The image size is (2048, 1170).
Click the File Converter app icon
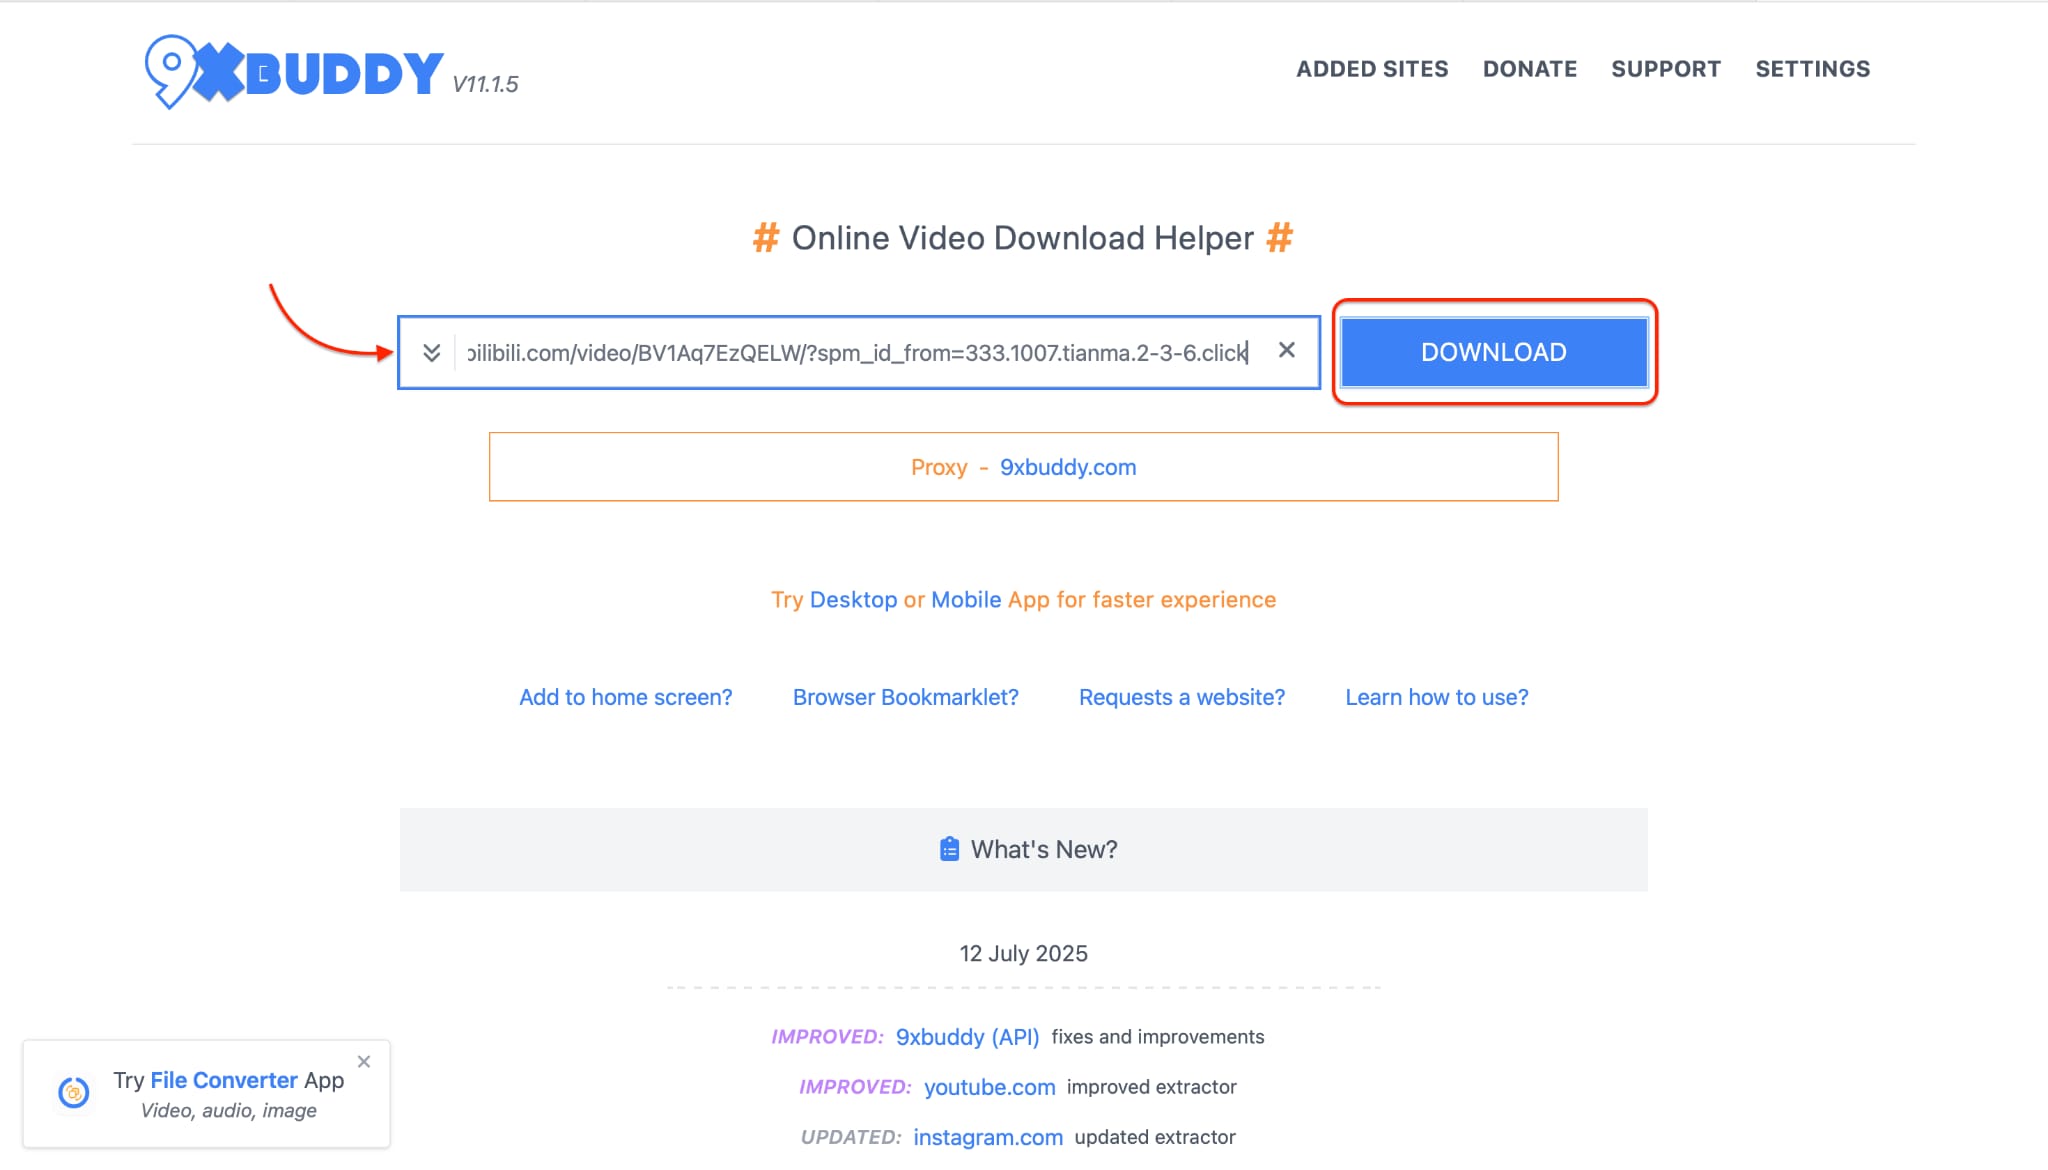tap(74, 1091)
